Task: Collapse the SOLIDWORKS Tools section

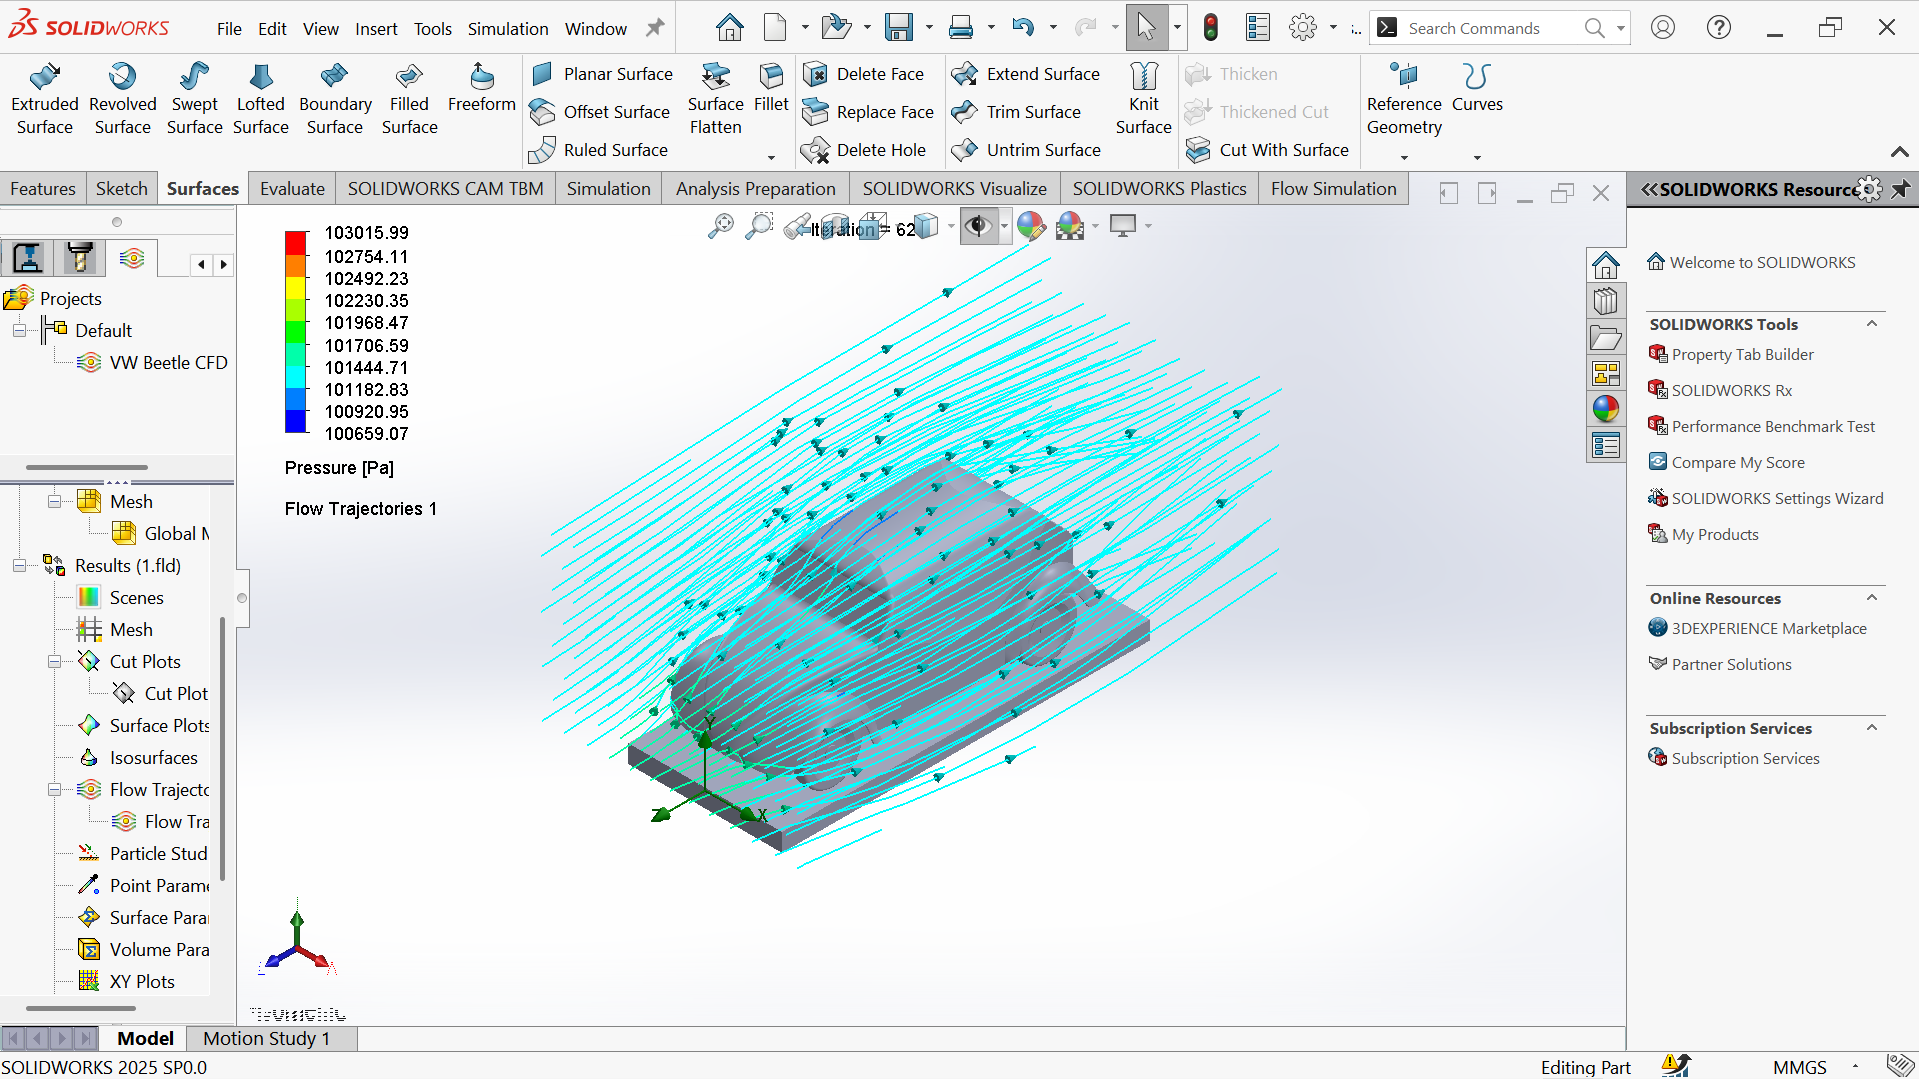Action: pos(1872,324)
